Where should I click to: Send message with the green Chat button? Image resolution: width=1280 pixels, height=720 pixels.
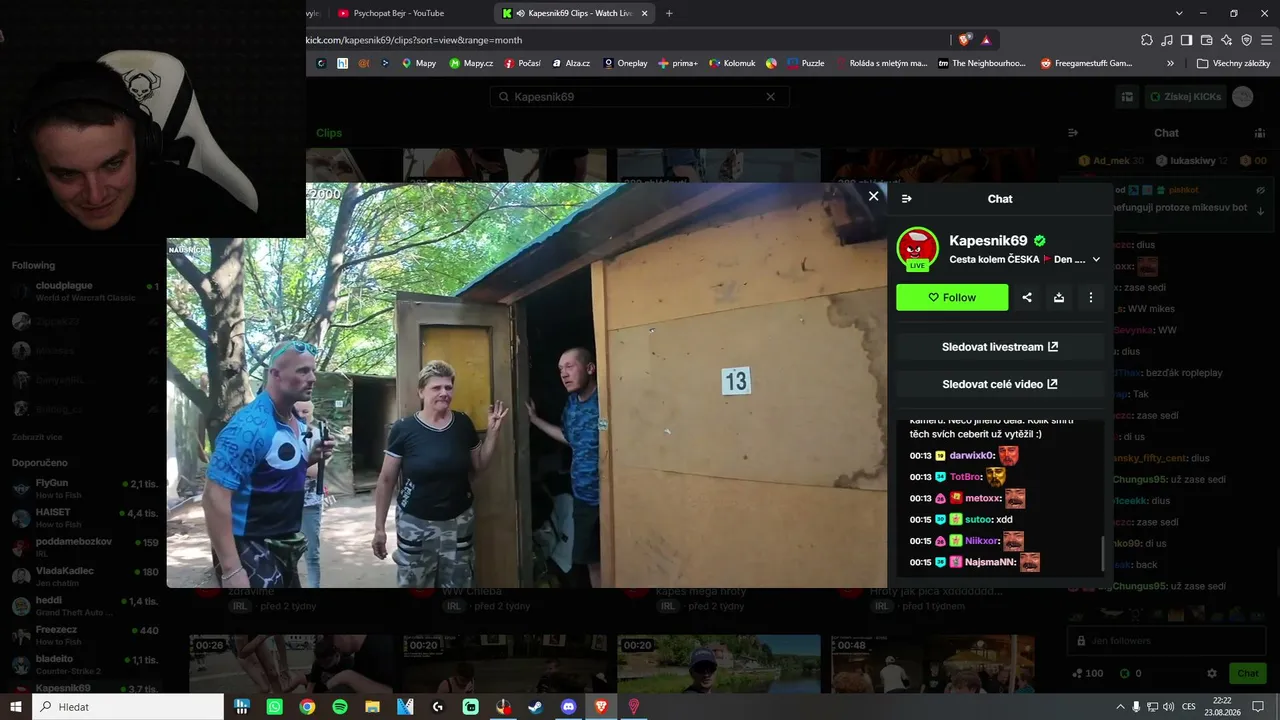click(x=1248, y=674)
